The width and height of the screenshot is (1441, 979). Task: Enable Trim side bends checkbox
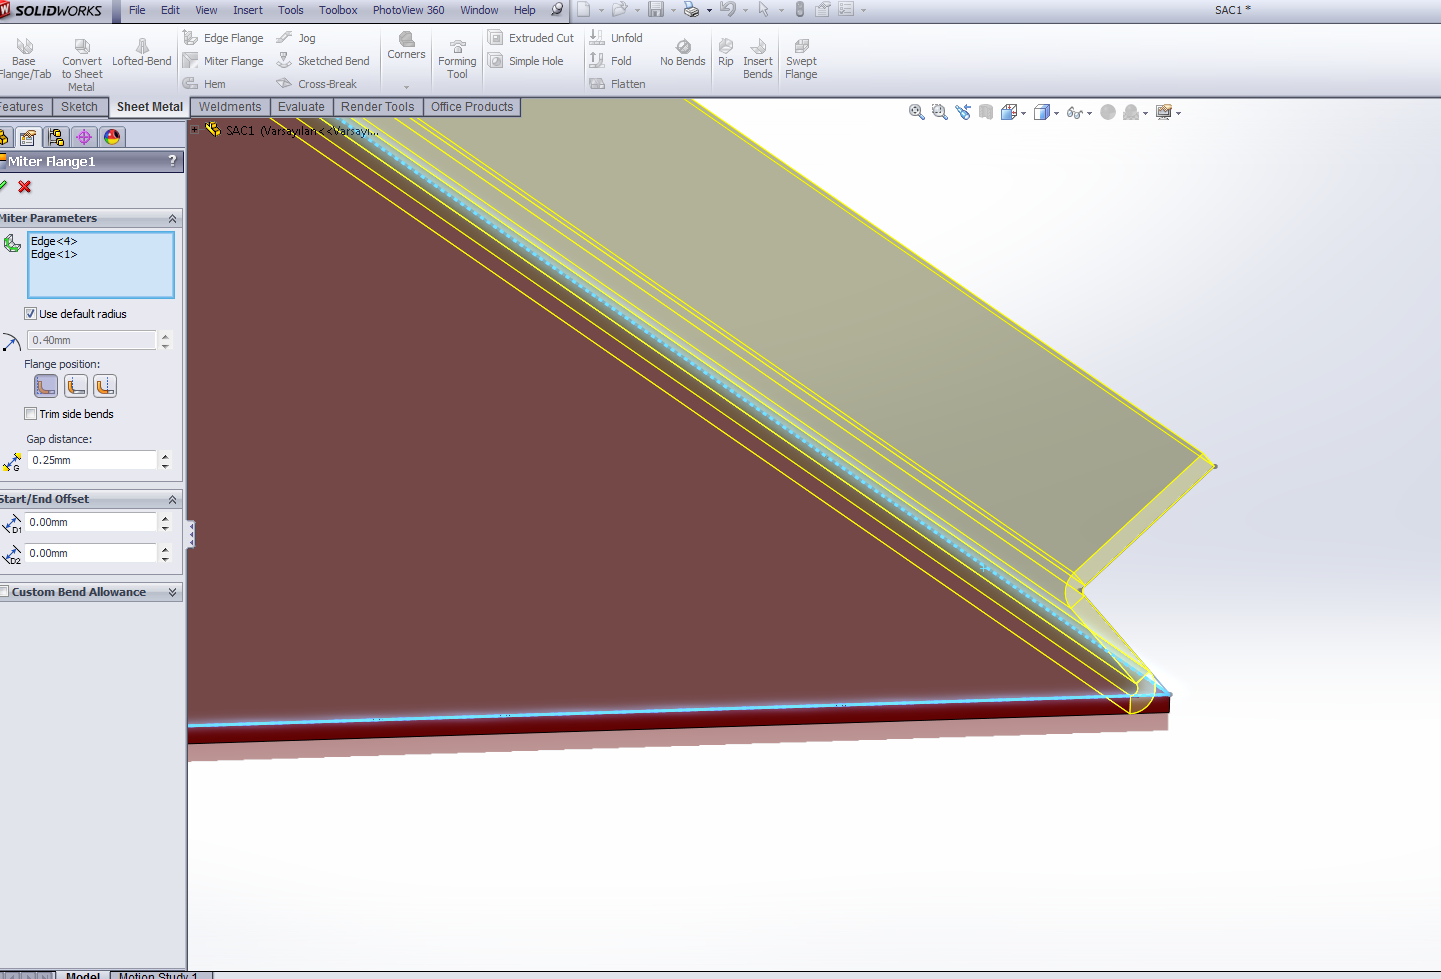click(30, 414)
